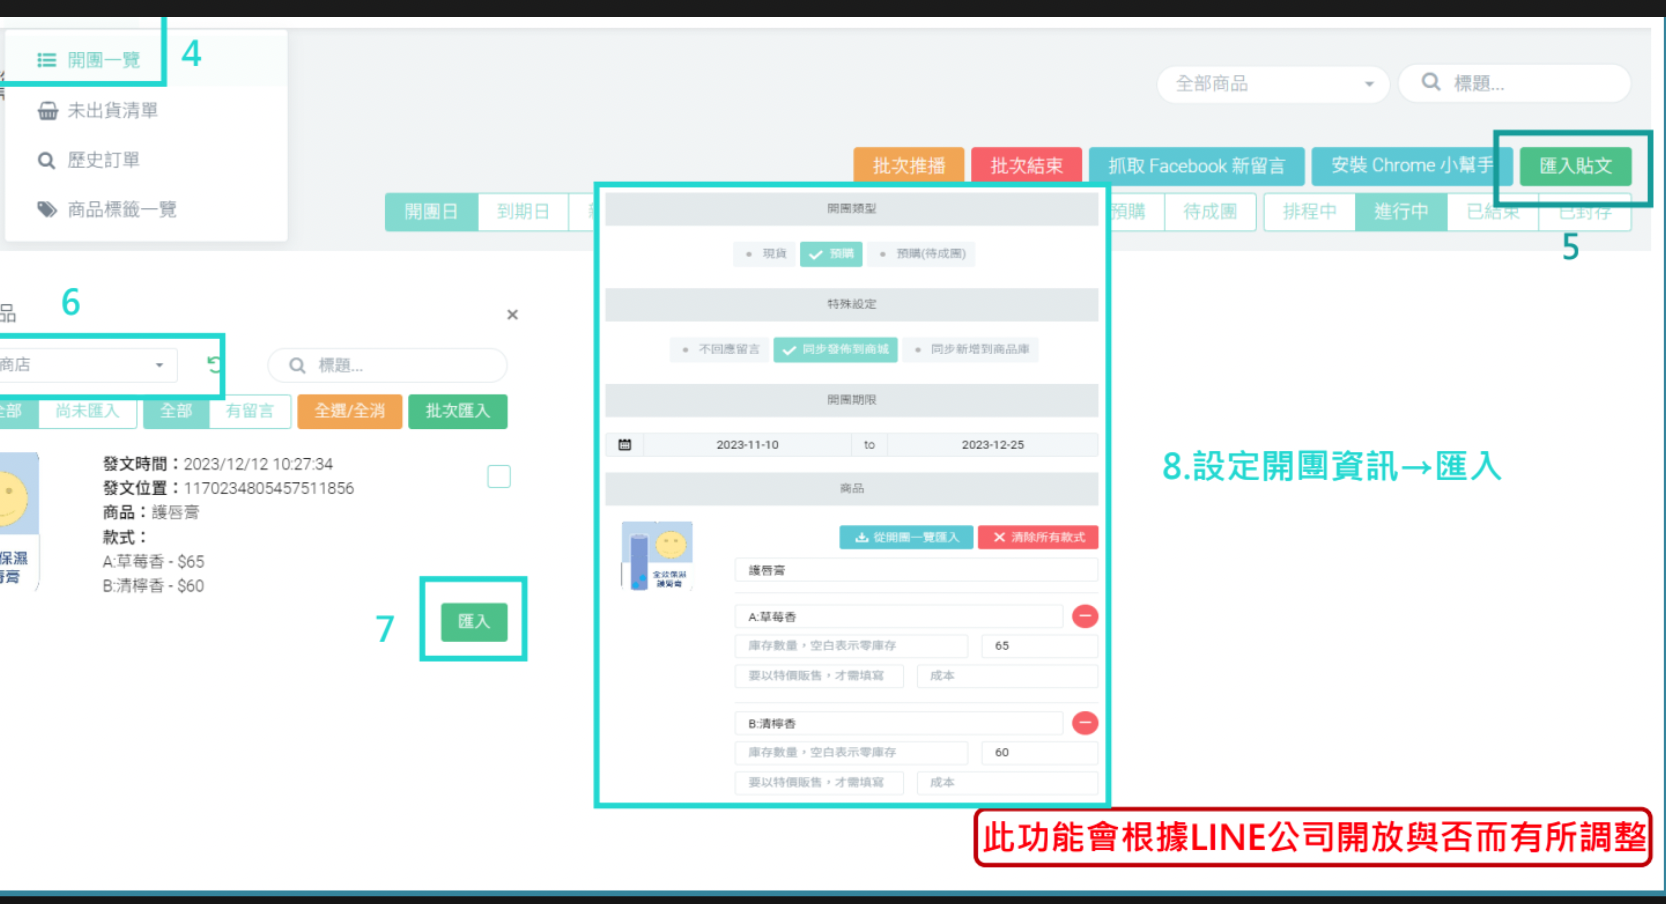This screenshot has height=904, width=1666.
Task: Select the 尚未匯入 filter tab
Action: click(x=87, y=411)
